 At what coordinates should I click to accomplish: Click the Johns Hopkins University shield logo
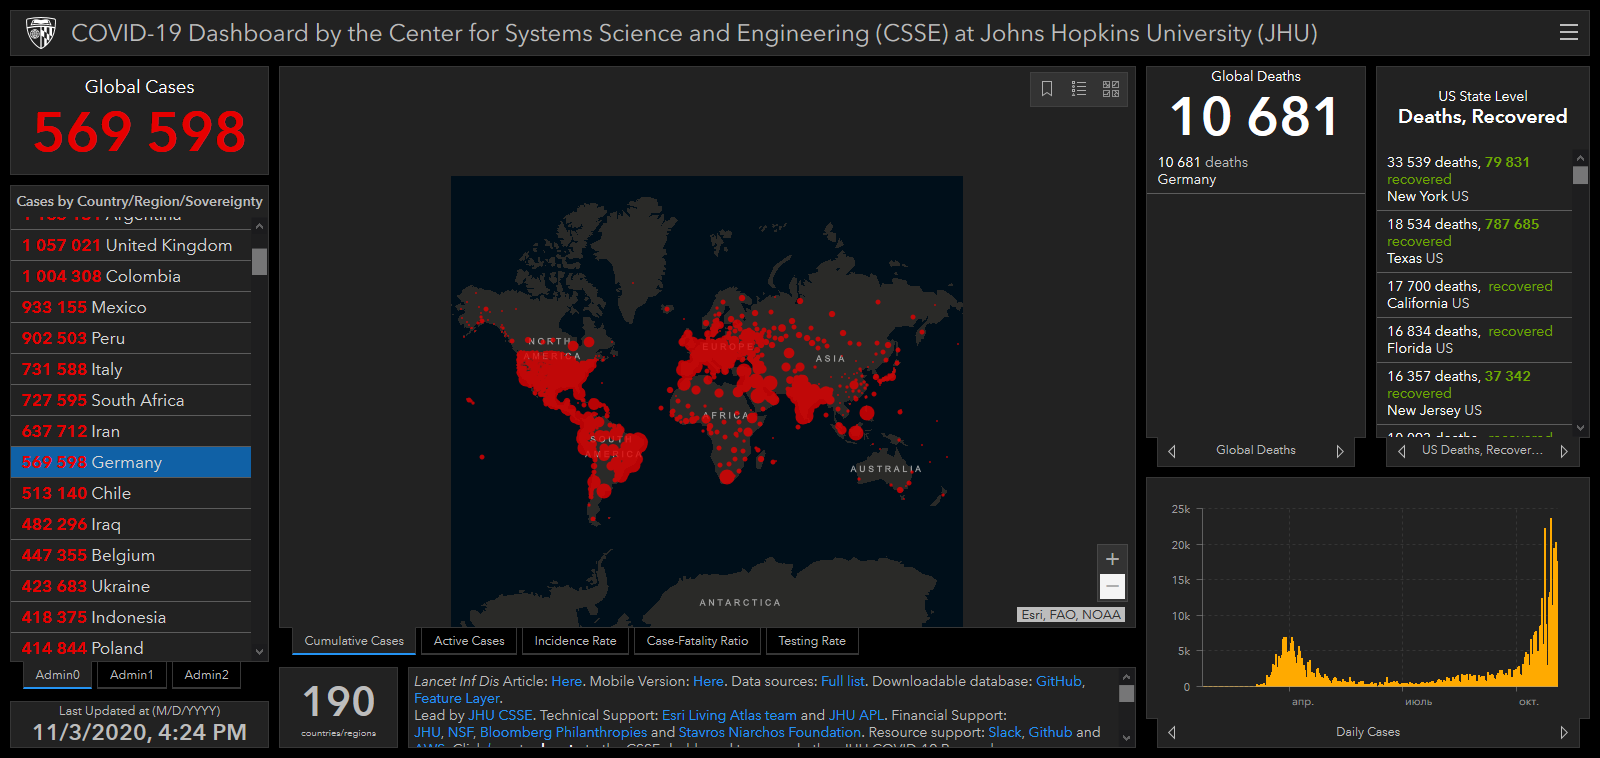[41, 33]
